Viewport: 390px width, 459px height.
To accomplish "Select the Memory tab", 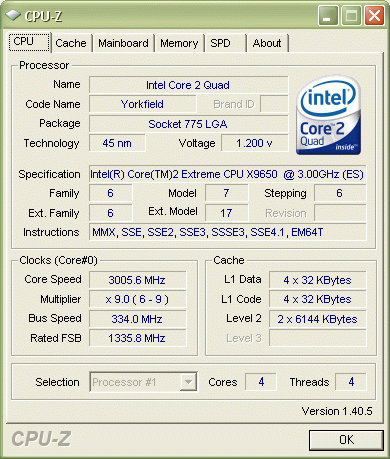I will (179, 43).
